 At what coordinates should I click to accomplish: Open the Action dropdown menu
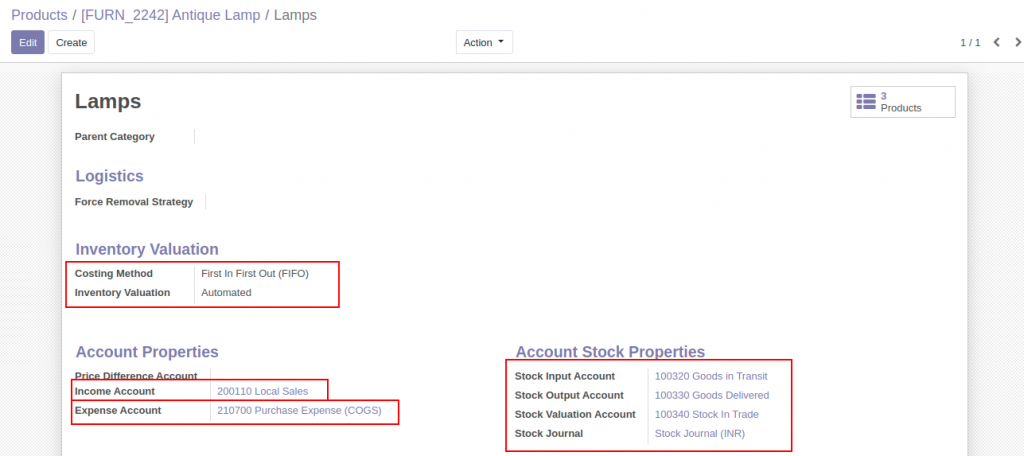click(484, 42)
